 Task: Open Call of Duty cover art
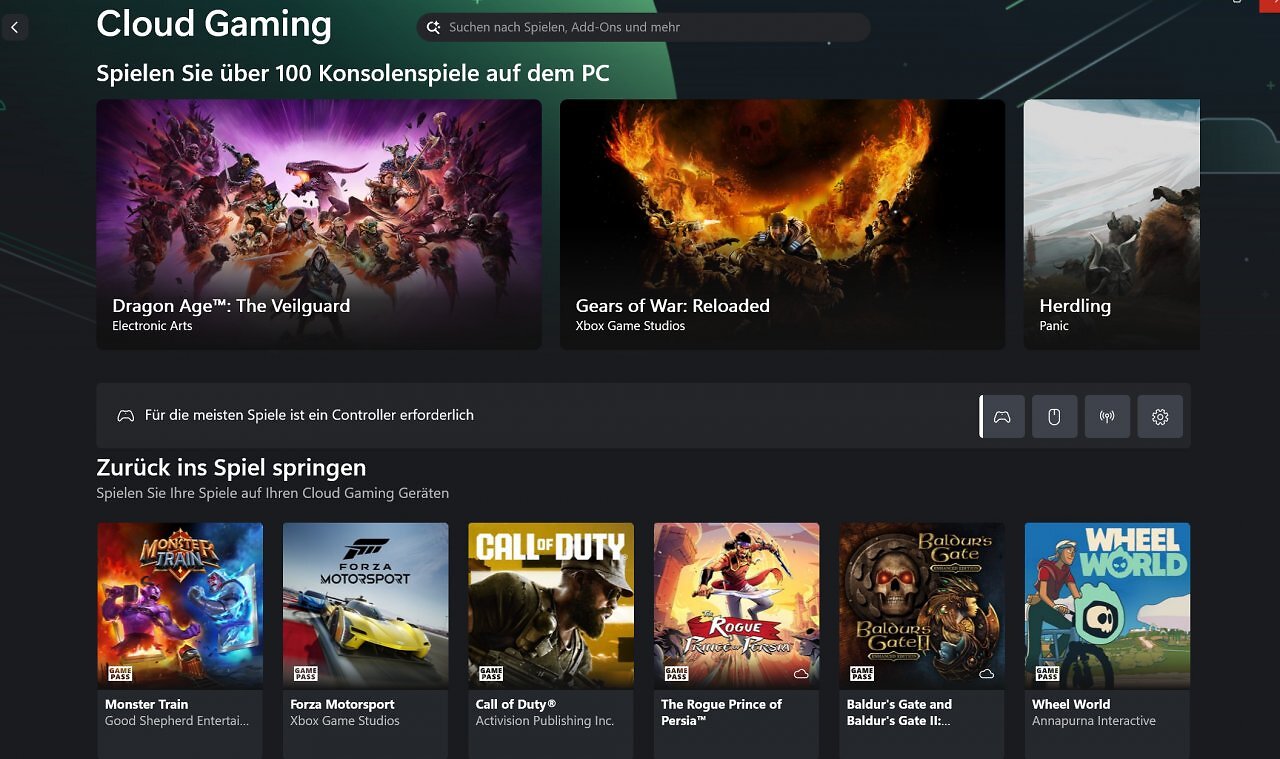551,605
